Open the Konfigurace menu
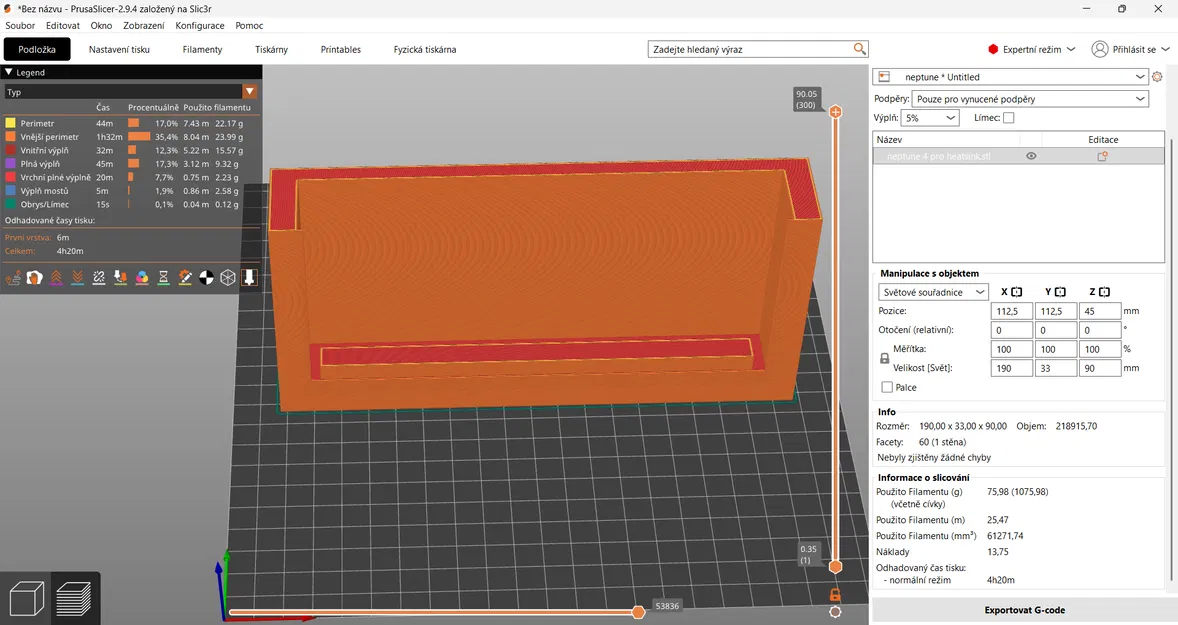This screenshot has width=1178, height=625. [x=199, y=25]
